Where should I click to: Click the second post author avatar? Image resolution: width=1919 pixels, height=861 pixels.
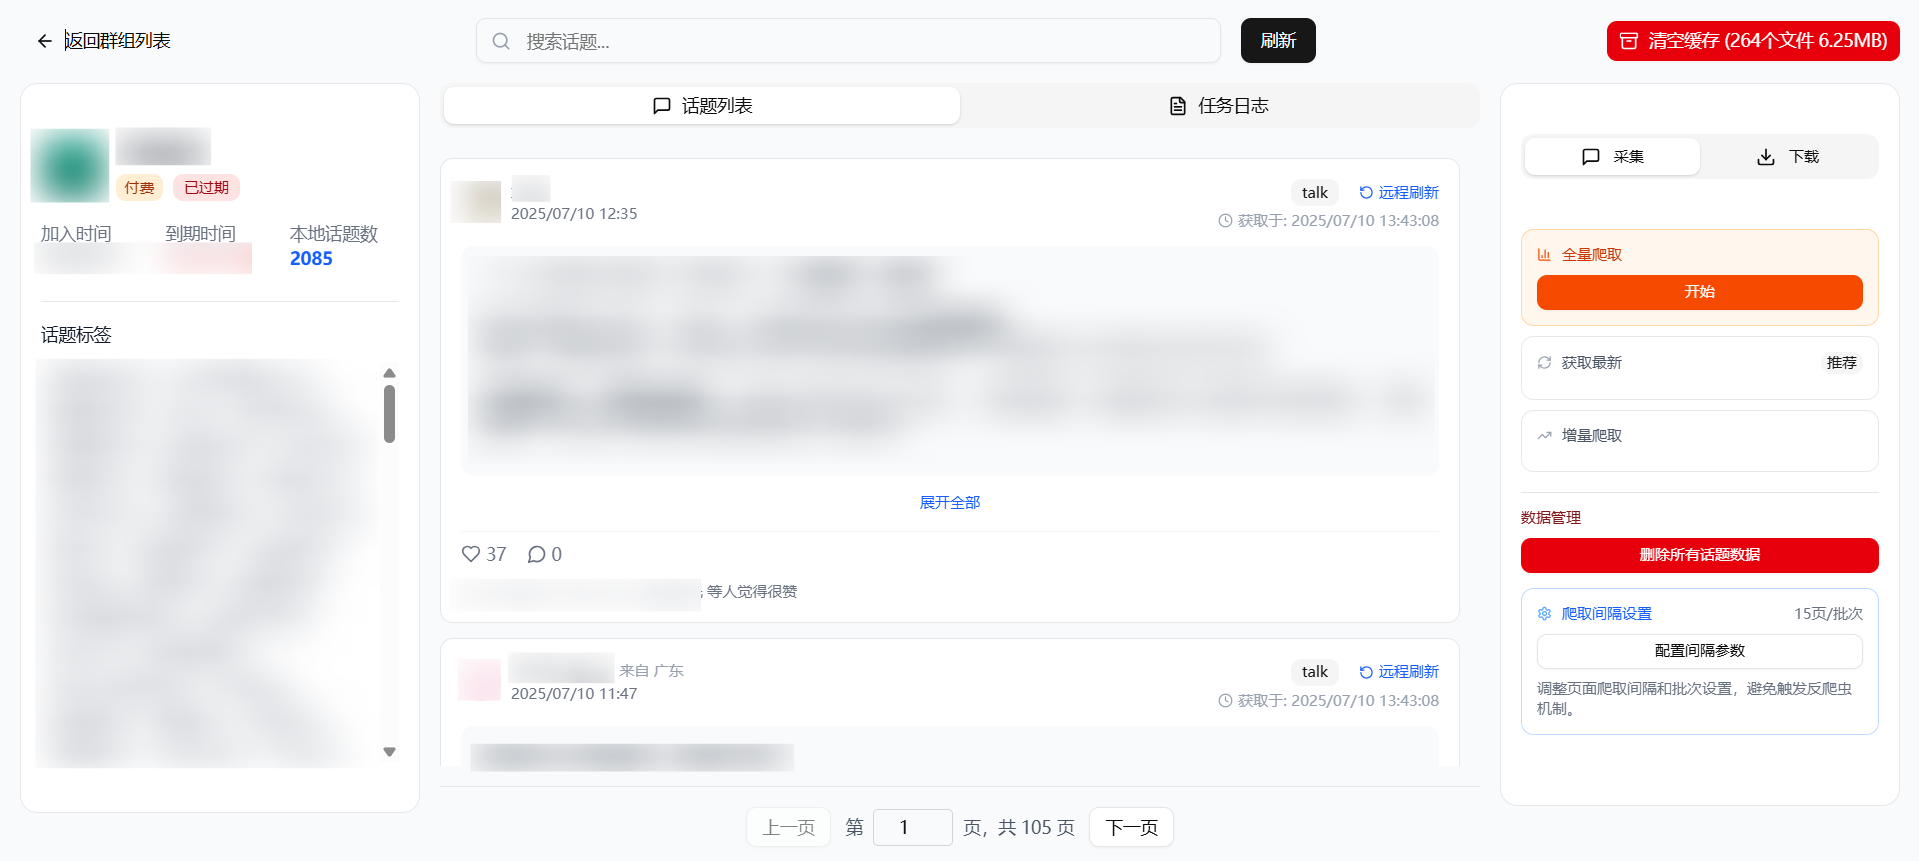(x=479, y=680)
